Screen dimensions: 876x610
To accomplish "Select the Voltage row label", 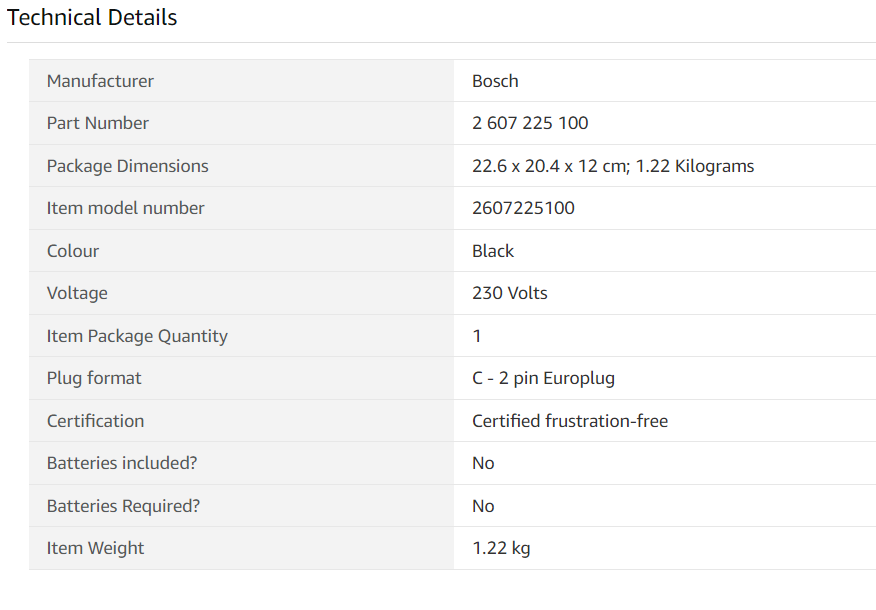I will pyautogui.click(x=77, y=293).
